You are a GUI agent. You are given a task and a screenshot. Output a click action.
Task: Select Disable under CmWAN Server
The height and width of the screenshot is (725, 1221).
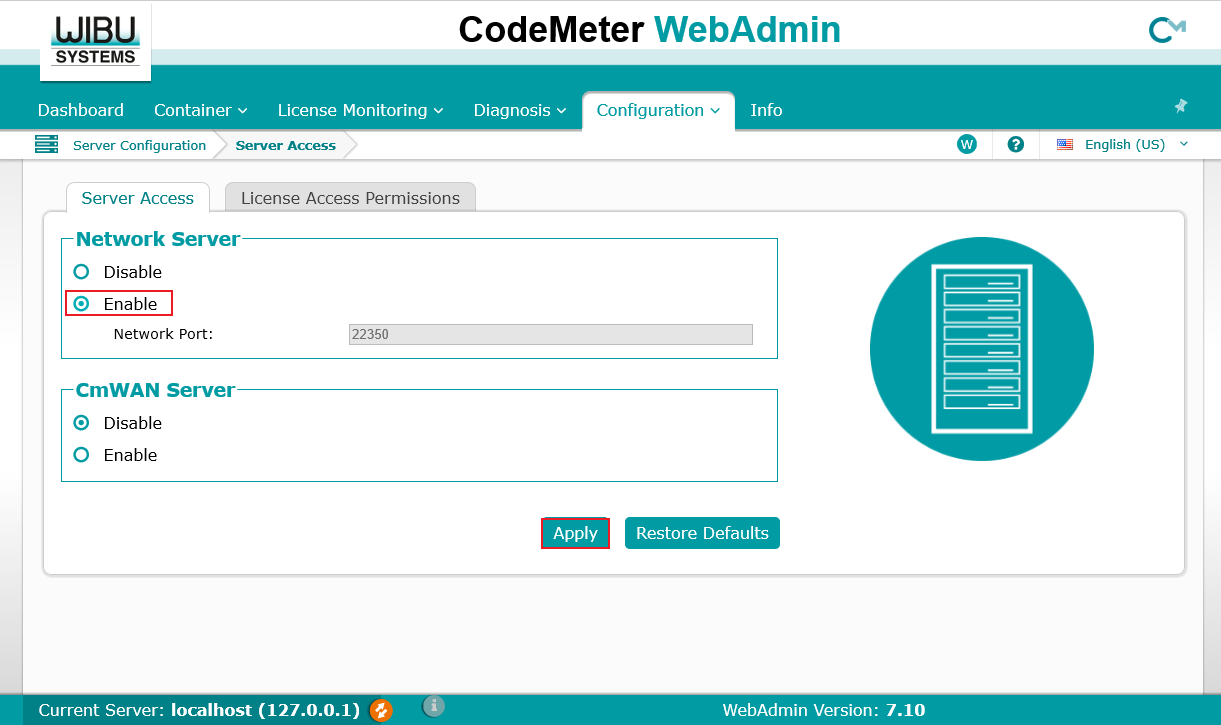coord(82,423)
